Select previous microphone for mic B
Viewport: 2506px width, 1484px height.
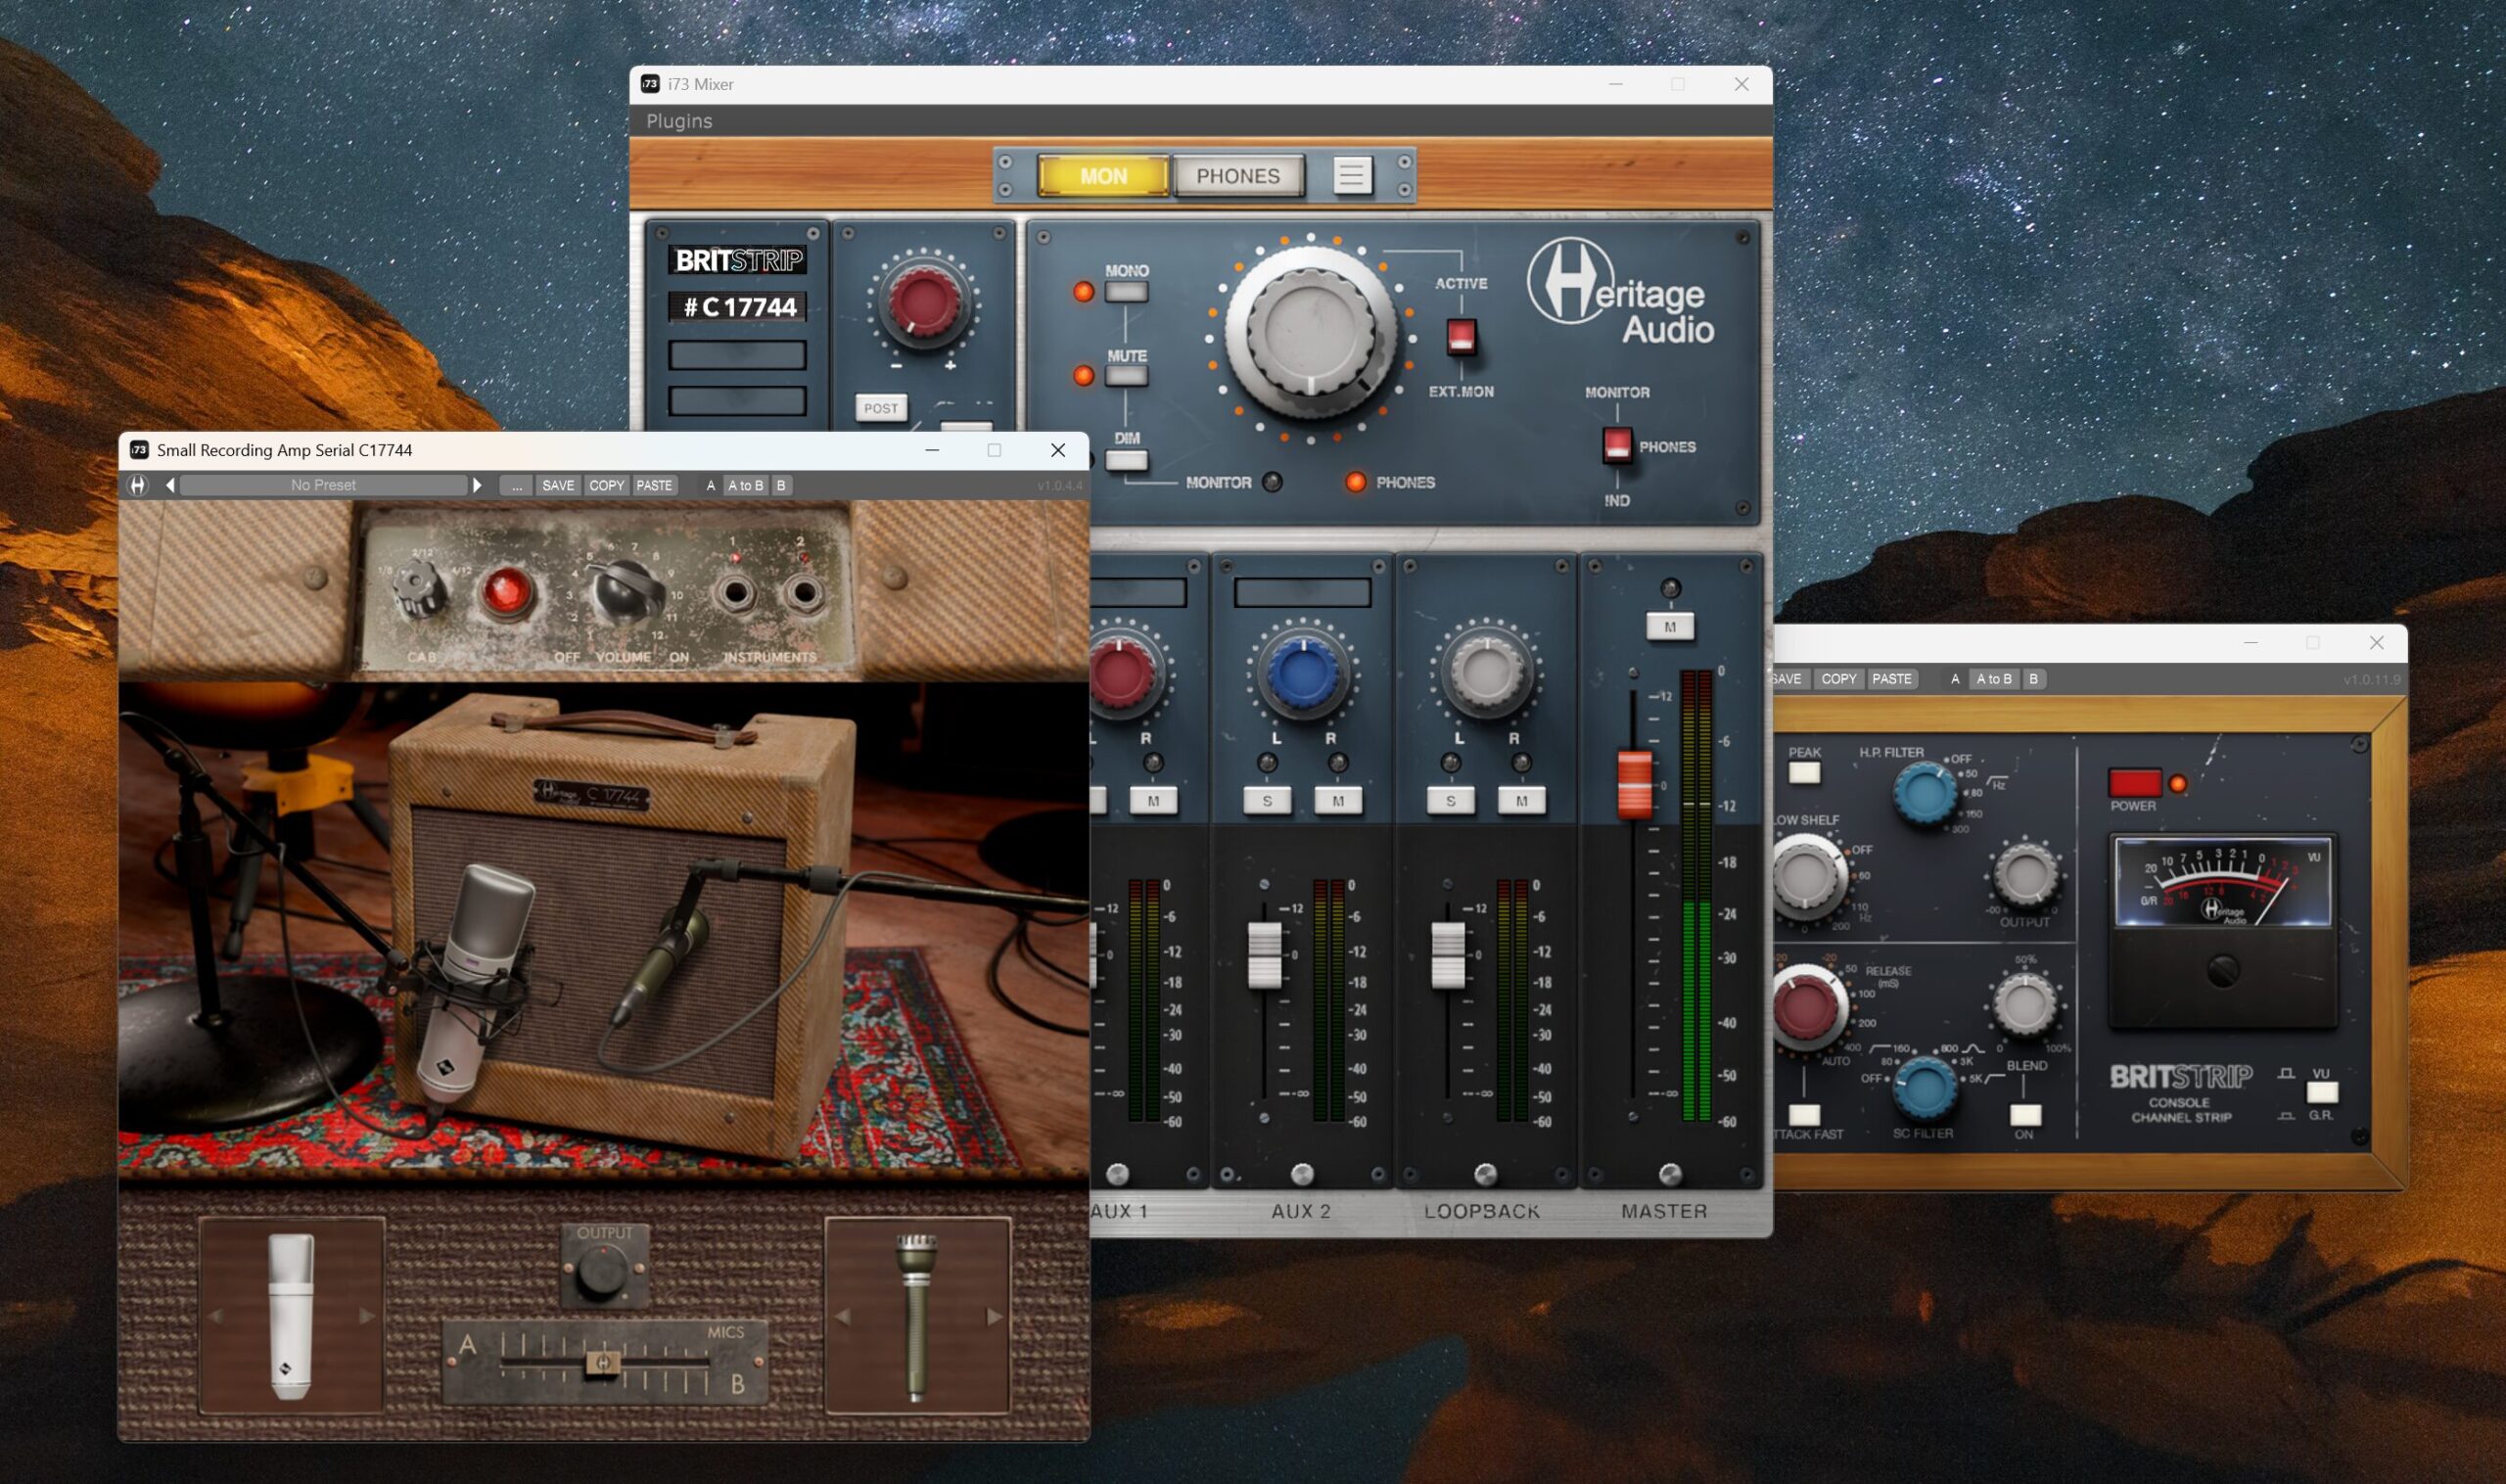tap(842, 1316)
